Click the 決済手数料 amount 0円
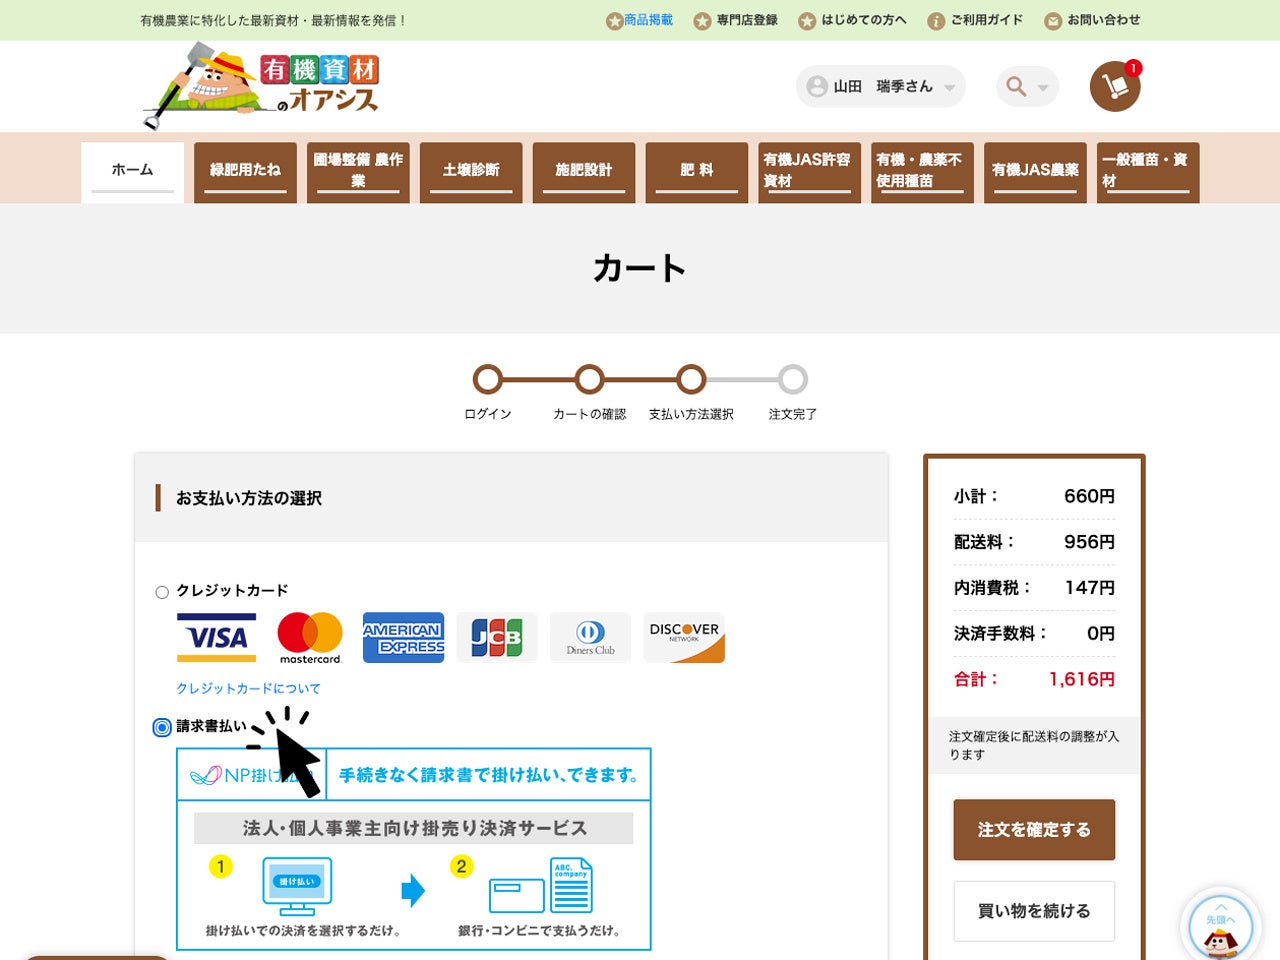 (x=1101, y=634)
